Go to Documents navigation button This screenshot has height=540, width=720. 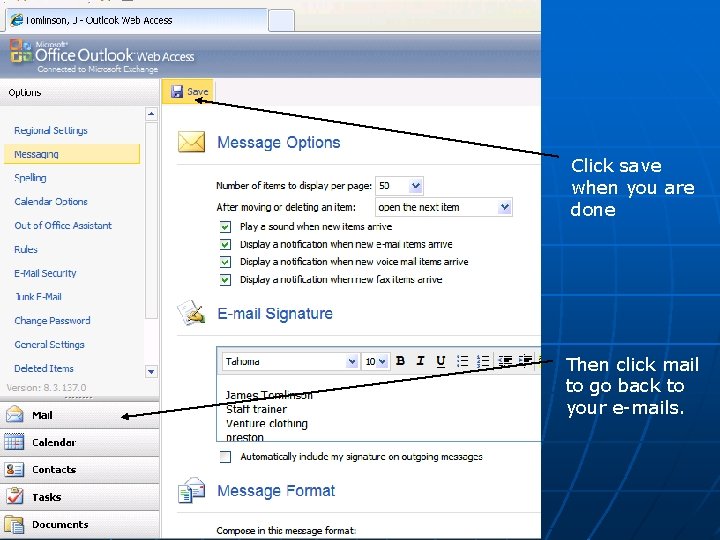tap(79, 524)
